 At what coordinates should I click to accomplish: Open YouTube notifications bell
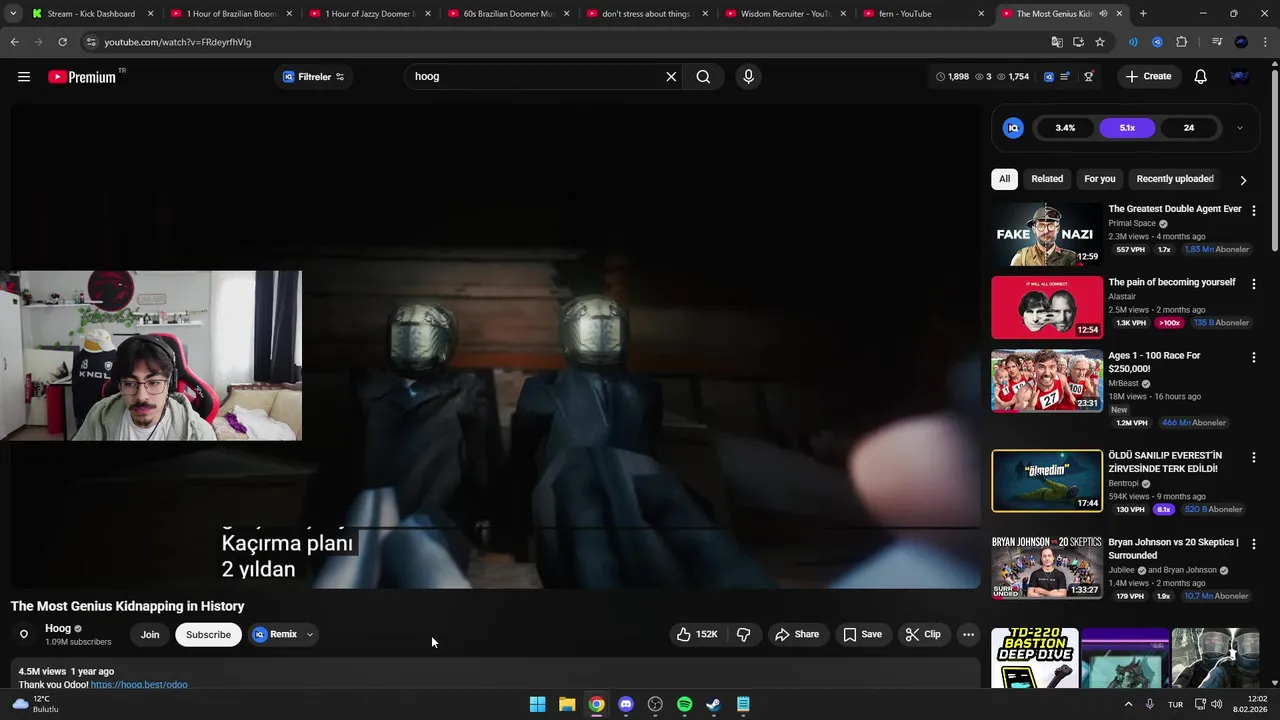click(x=1201, y=77)
